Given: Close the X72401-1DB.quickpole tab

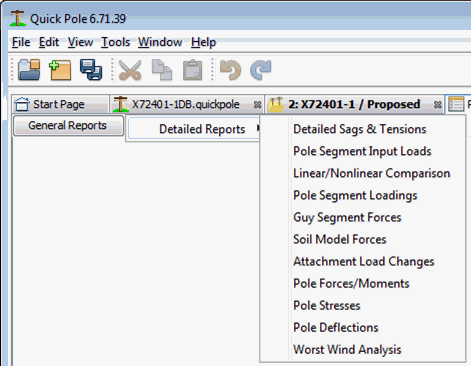Looking at the screenshot, I should coord(257,105).
